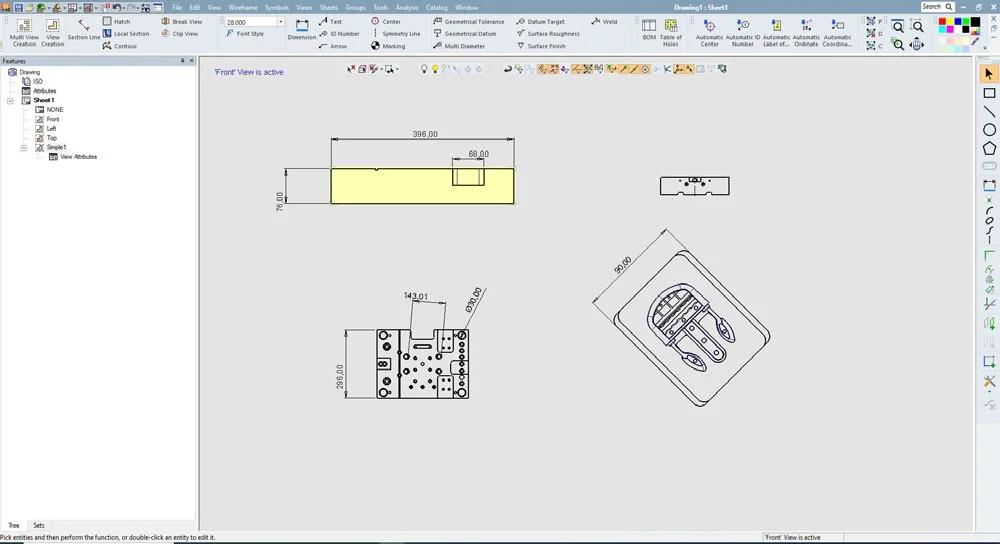This screenshot has width=1000, height=544.
Task: Create a BOM table
Action: pos(649,30)
